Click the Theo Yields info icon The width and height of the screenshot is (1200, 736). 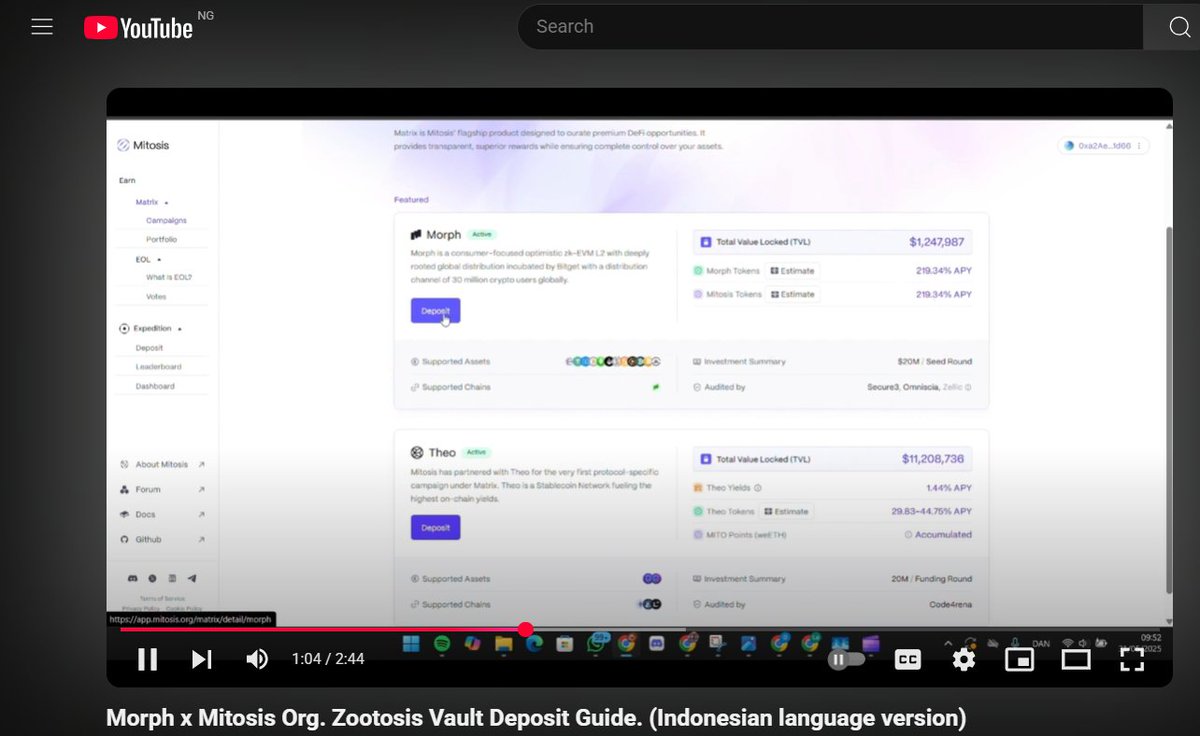[757, 488]
